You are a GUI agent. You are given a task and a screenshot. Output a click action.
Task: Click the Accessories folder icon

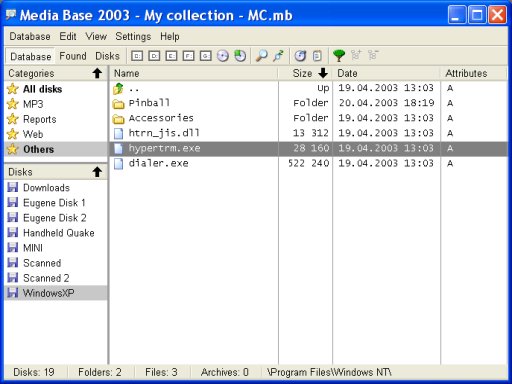coord(118,119)
